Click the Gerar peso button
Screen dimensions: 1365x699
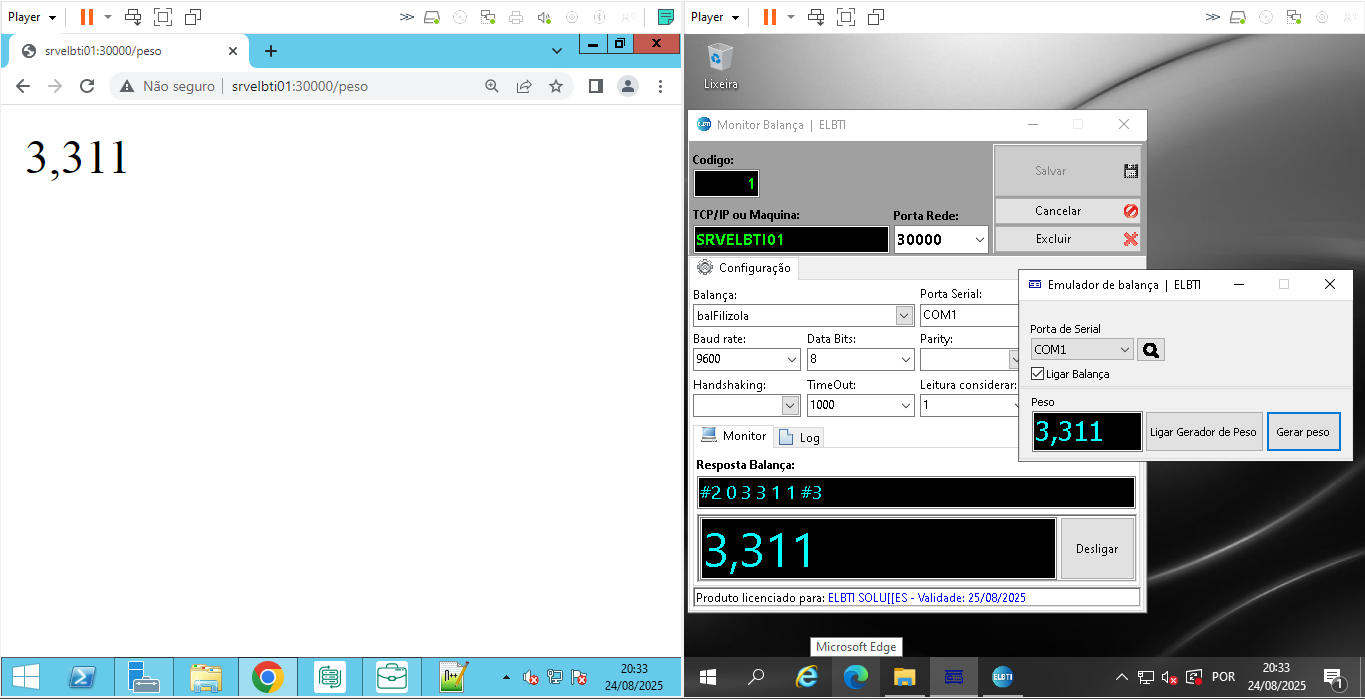[1303, 432]
